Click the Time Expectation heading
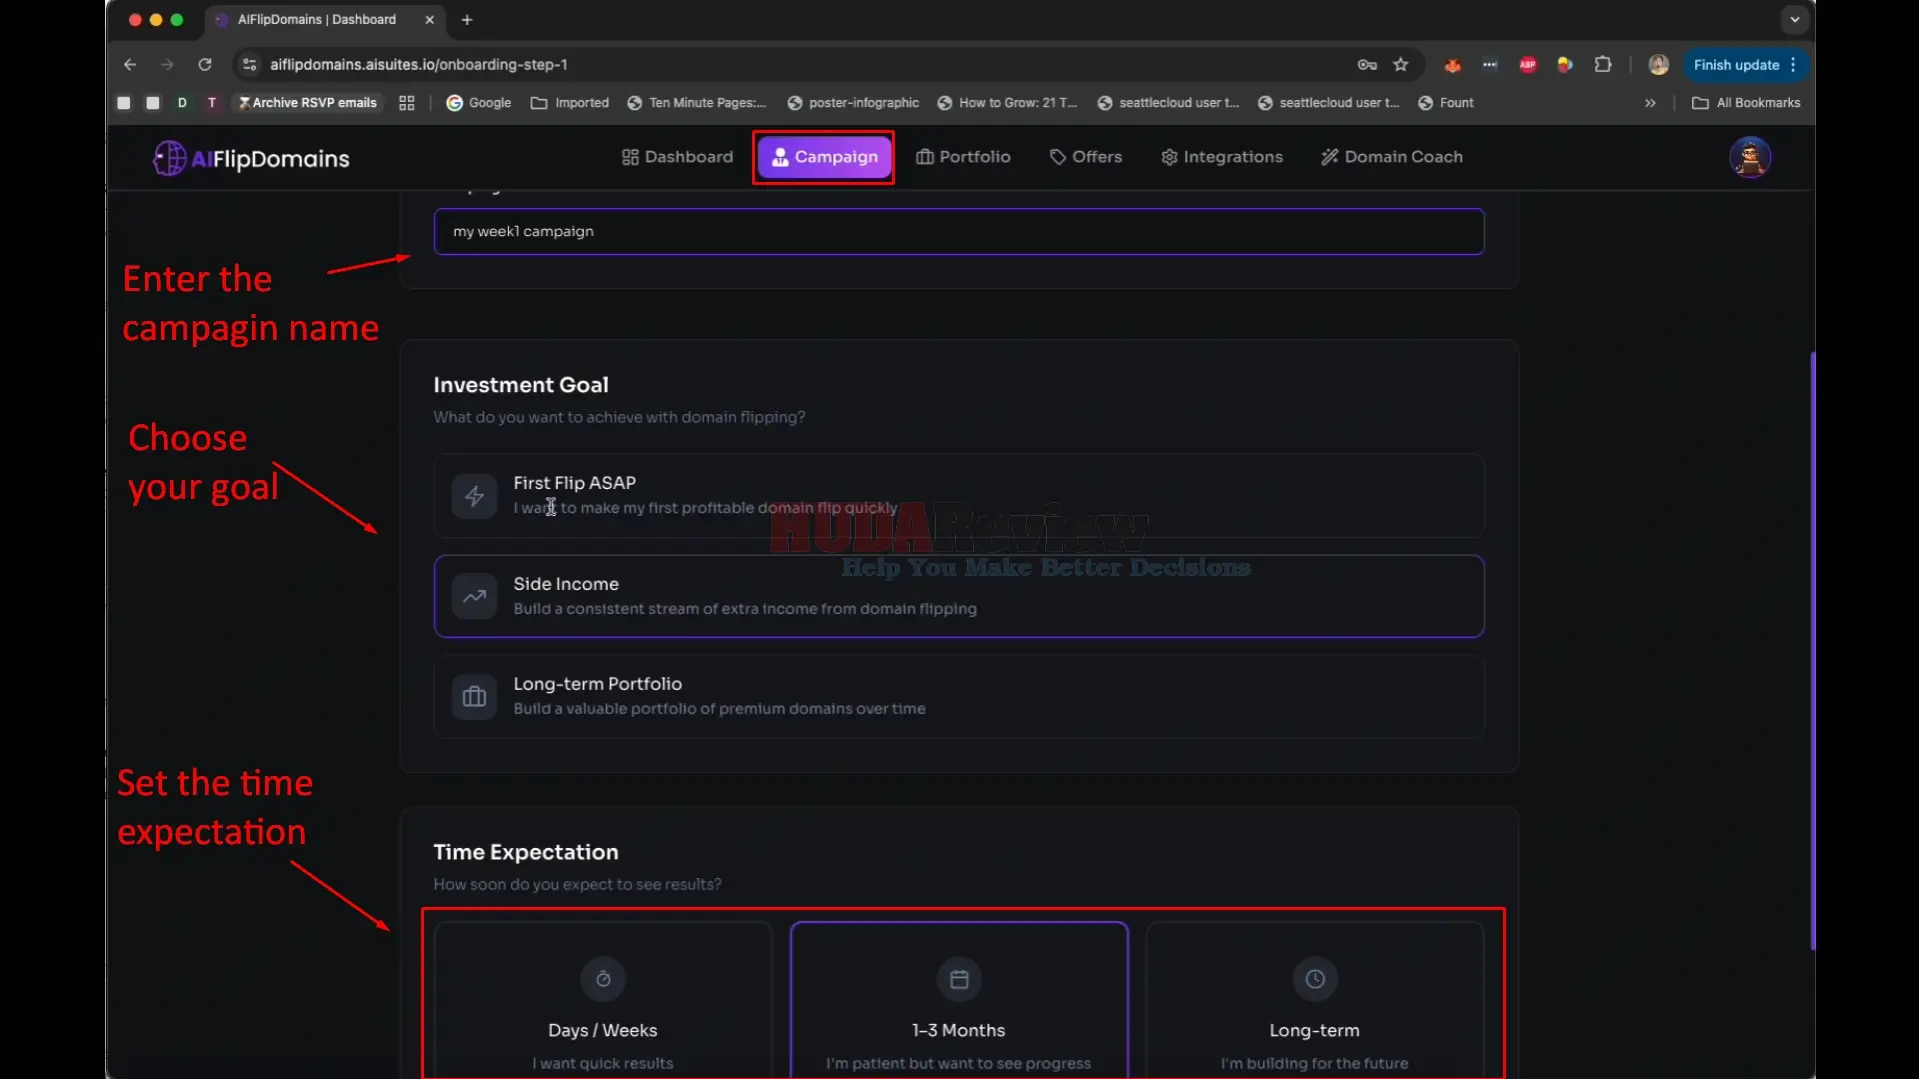1919x1079 pixels. click(526, 852)
